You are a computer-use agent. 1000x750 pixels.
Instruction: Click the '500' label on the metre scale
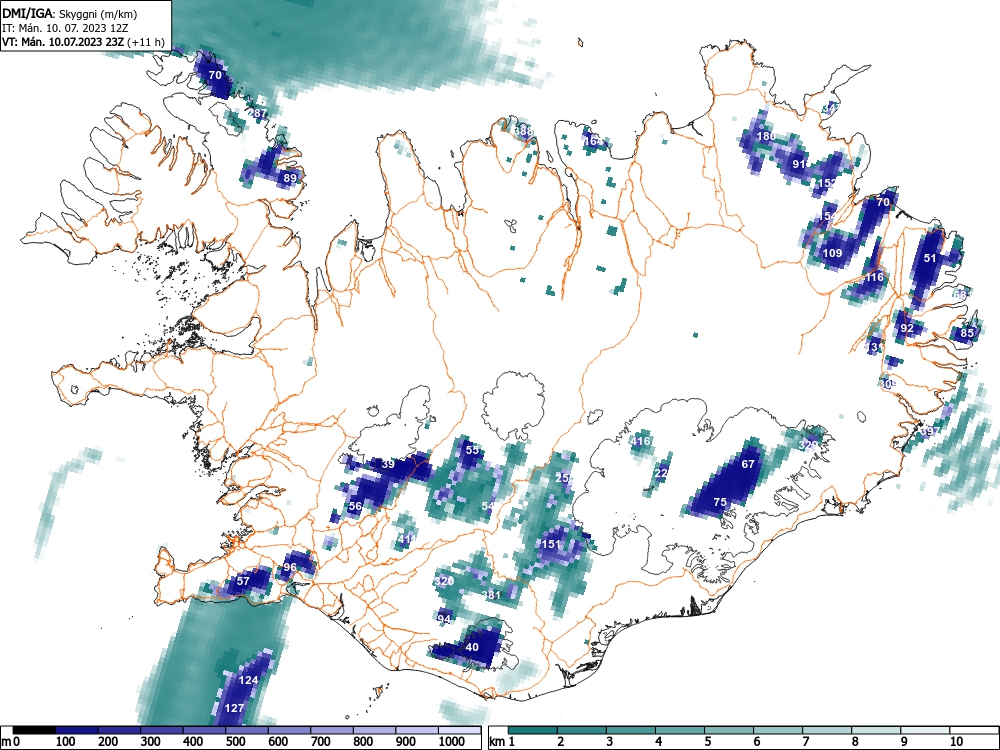coord(235,742)
